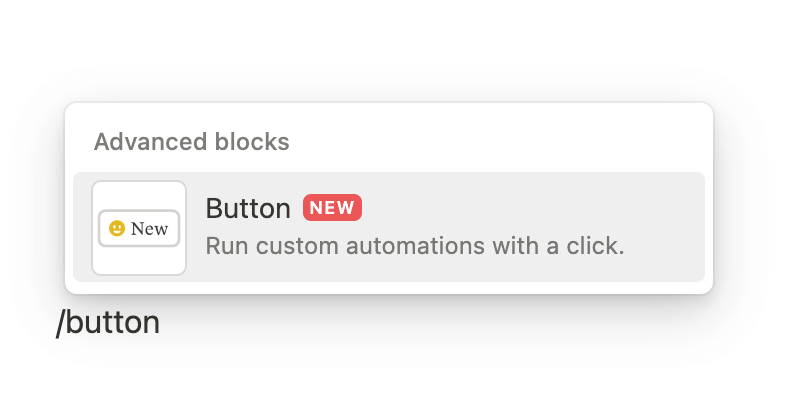Click the slash character before 'button'
This screenshot has width=808, height=404.
tap(60, 323)
